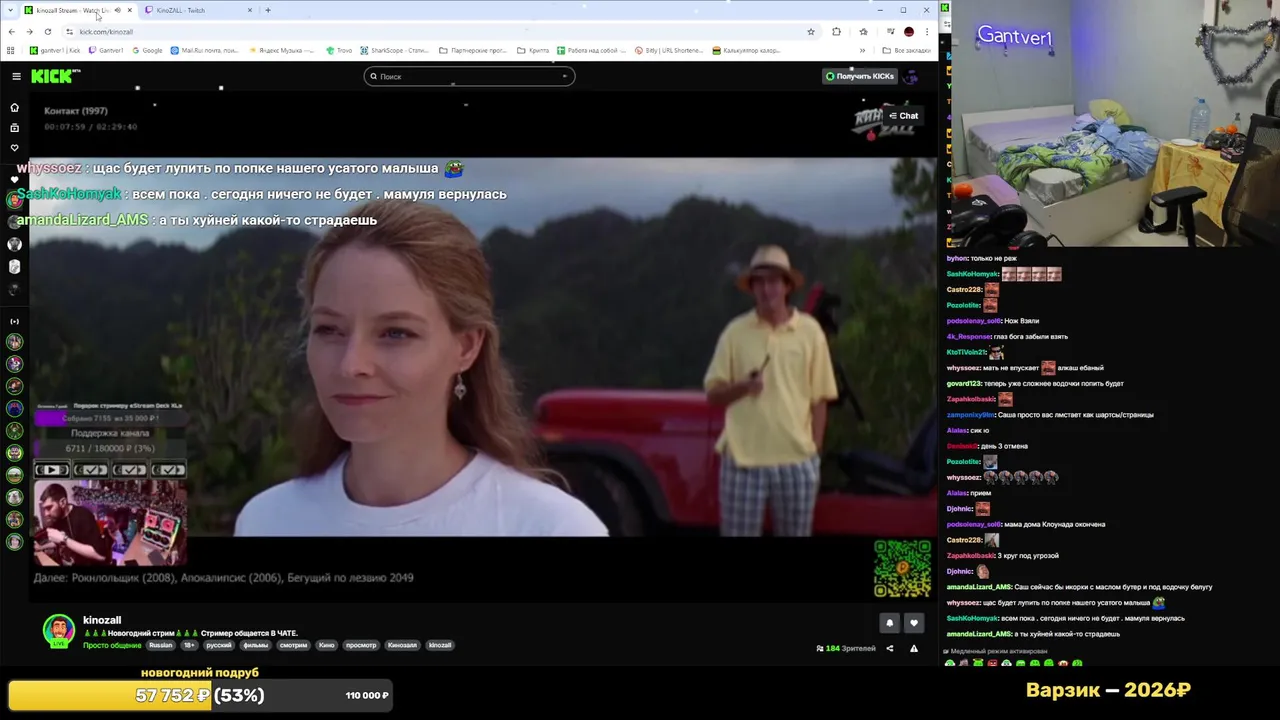This screenshot has width=1280, height=720.
Task: Open Home from the Kick sidebar
Action: coord(14,107)
